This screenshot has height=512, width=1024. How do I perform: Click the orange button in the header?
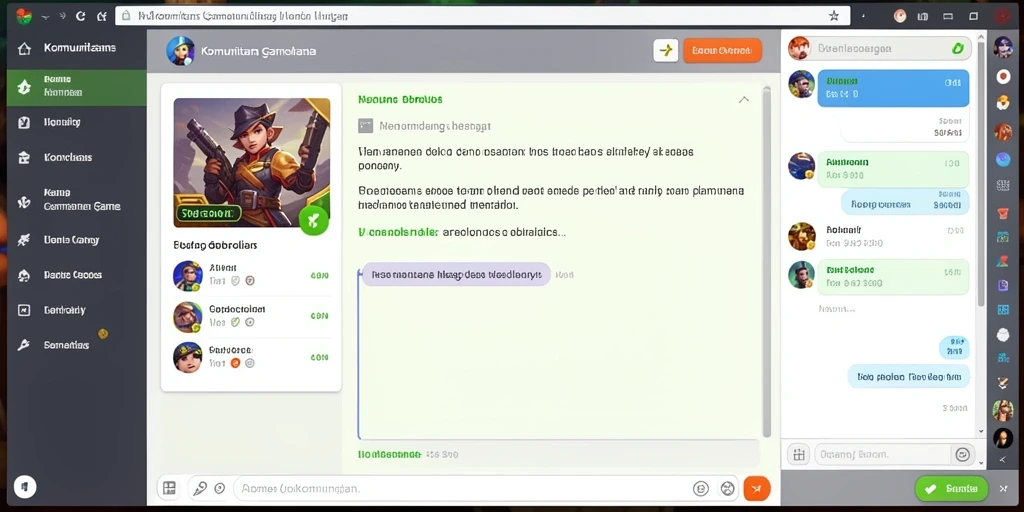coord(722,50)
